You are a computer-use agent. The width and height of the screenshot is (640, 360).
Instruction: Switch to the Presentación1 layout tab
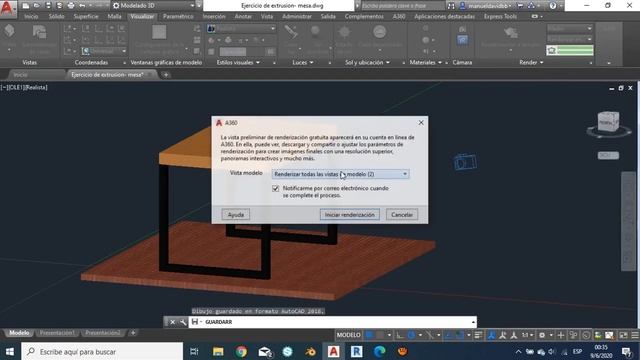coord(57,333)
